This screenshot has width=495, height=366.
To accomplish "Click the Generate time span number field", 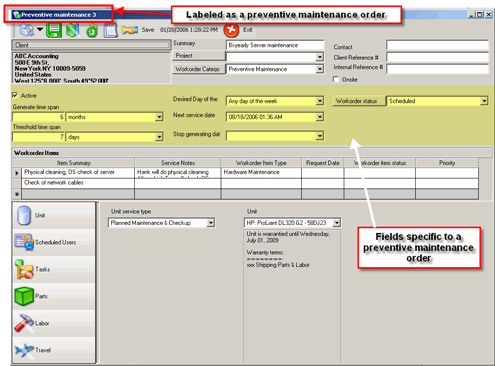I will 38,117.
